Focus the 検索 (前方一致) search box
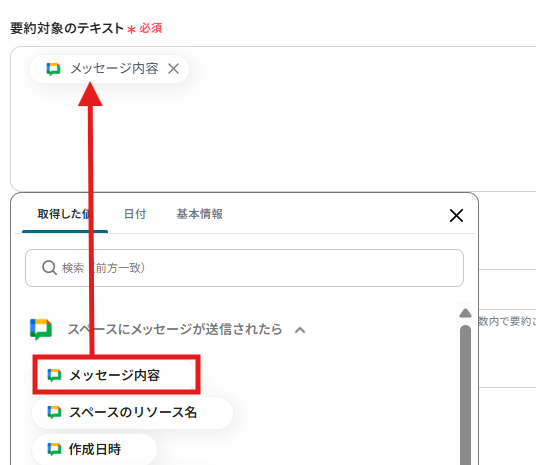Image resolution: width=536 pixels, height=465 pixels. click(x=244, y=268)
